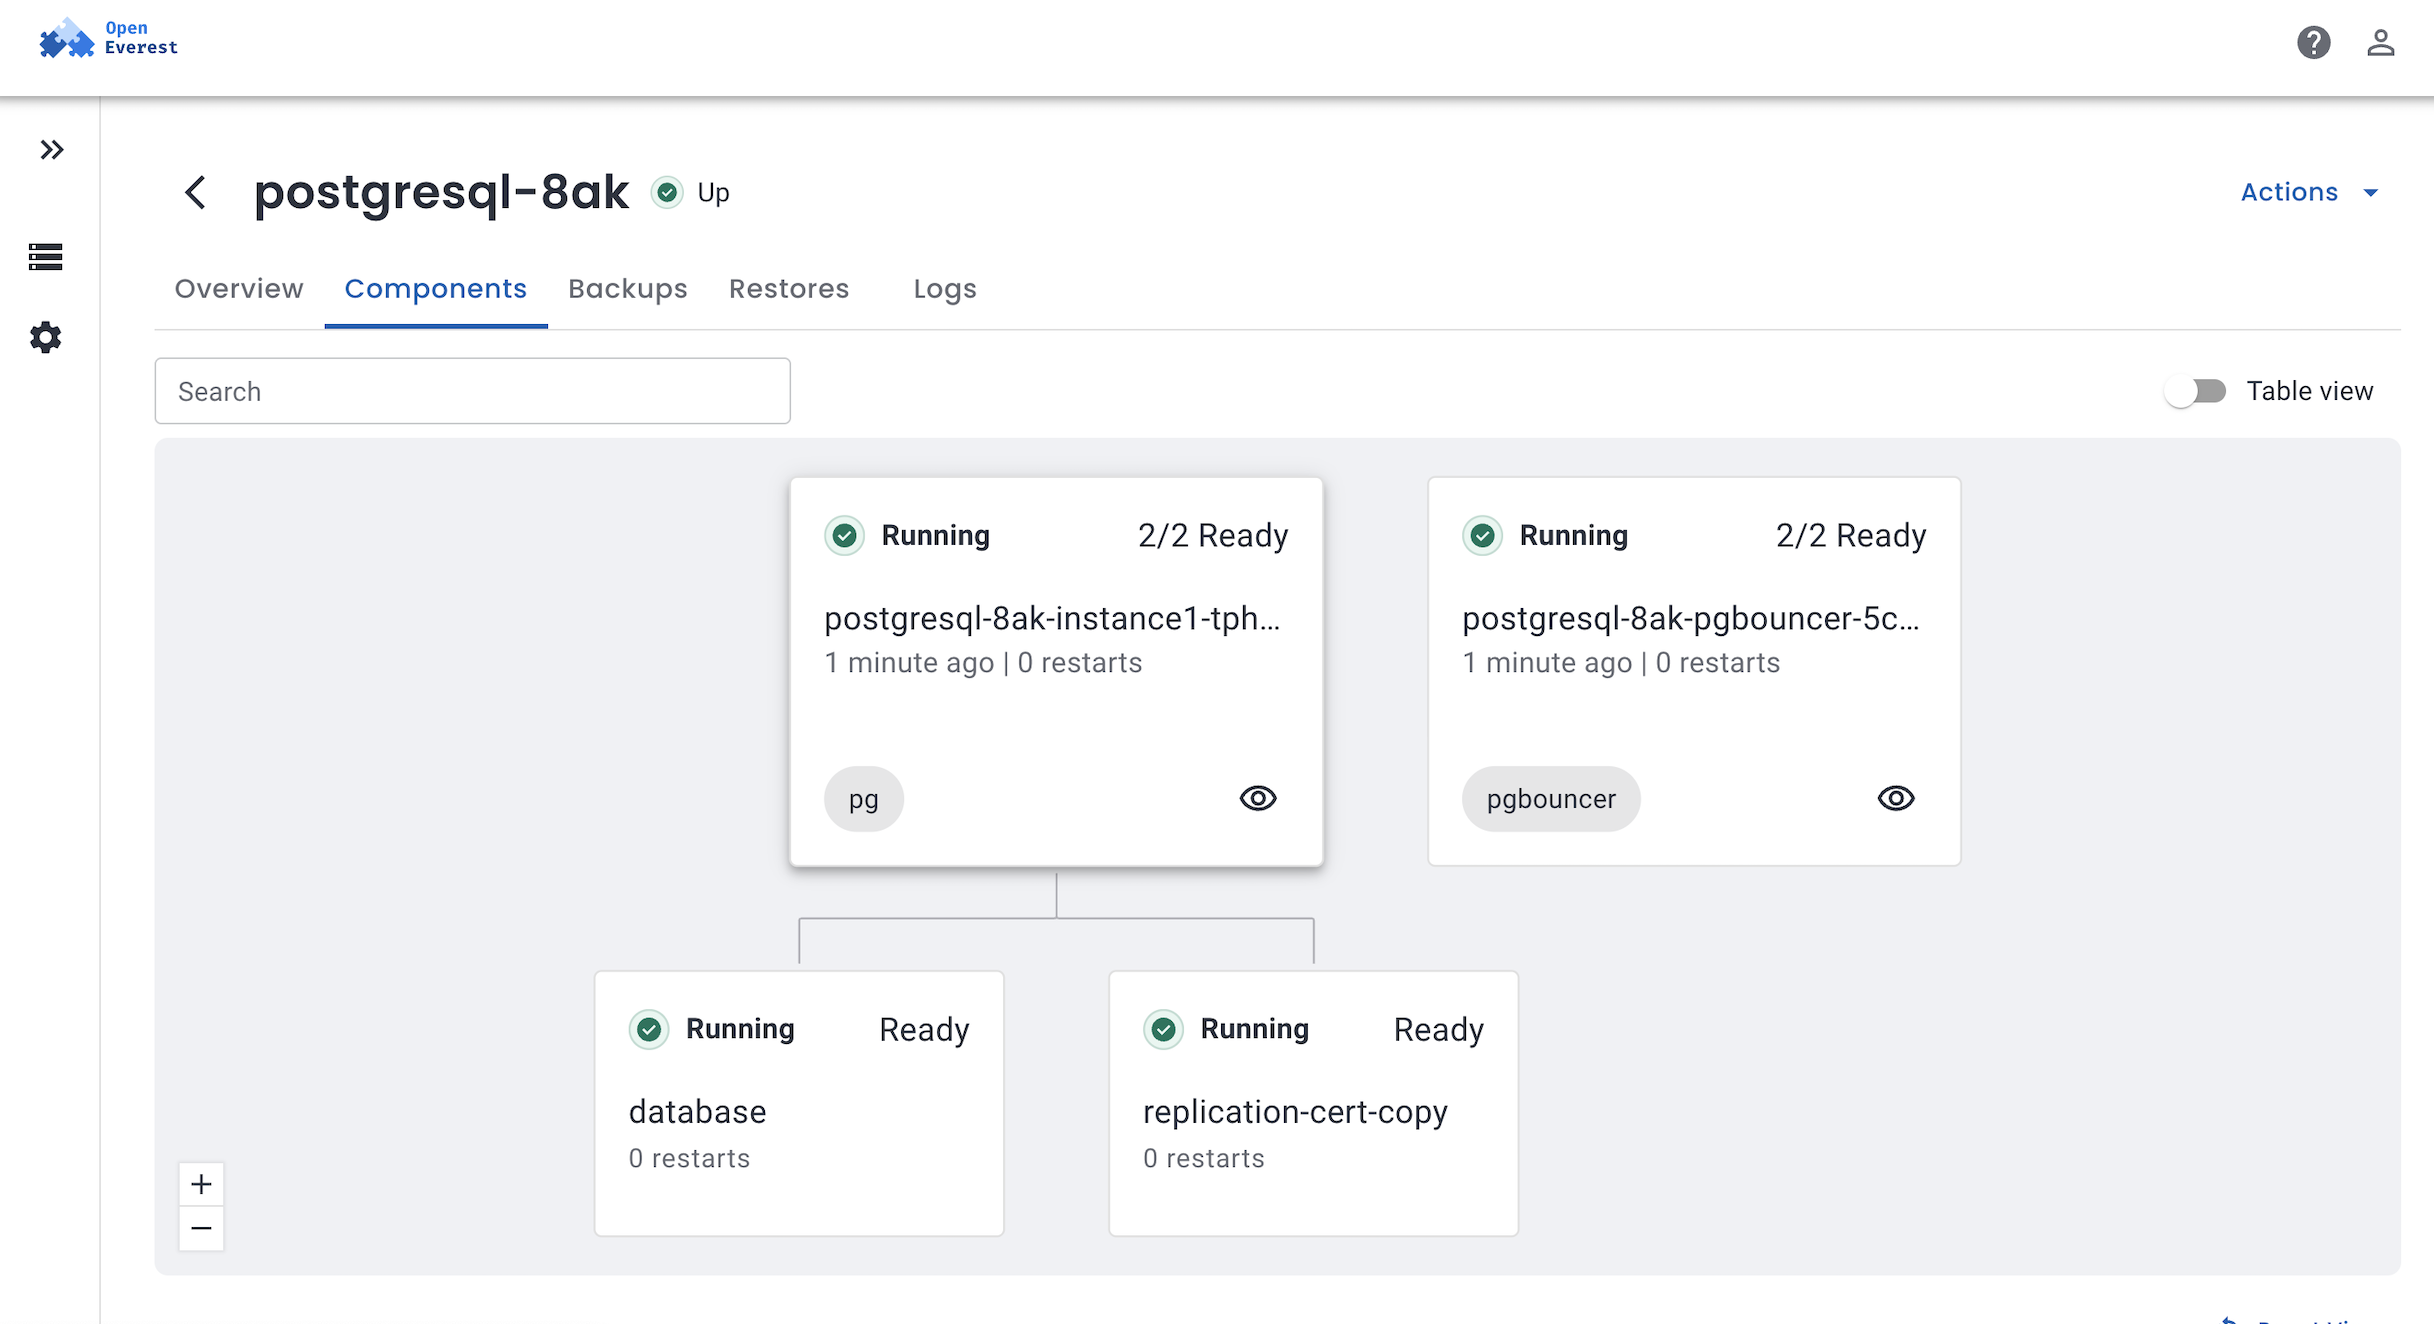
Task: Select the pgbouncer chip label
Action: pos(1551,799)
